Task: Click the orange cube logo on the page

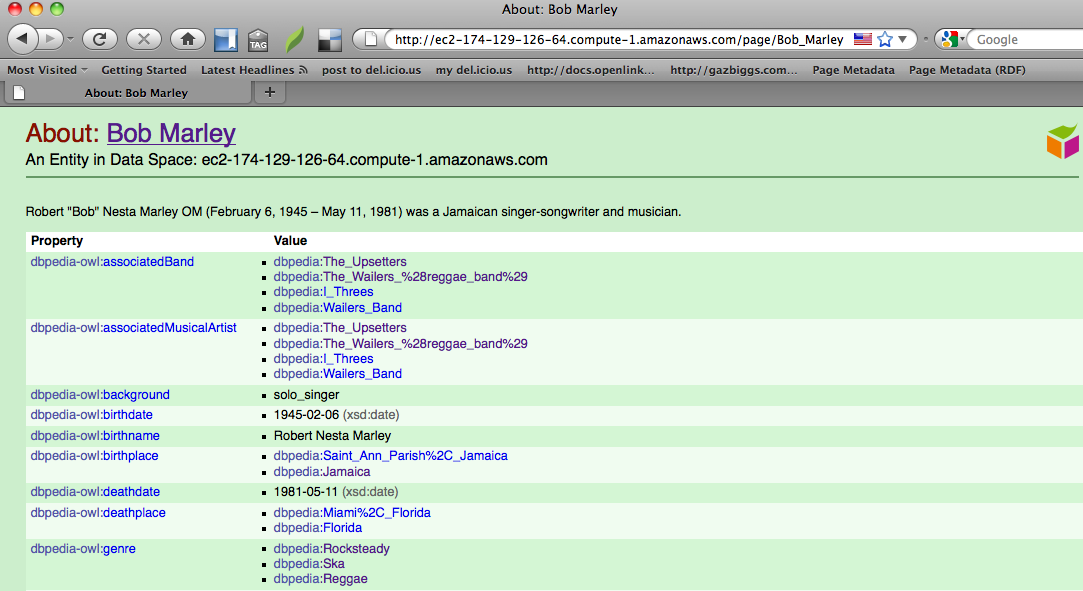Action: [1062, 142]
